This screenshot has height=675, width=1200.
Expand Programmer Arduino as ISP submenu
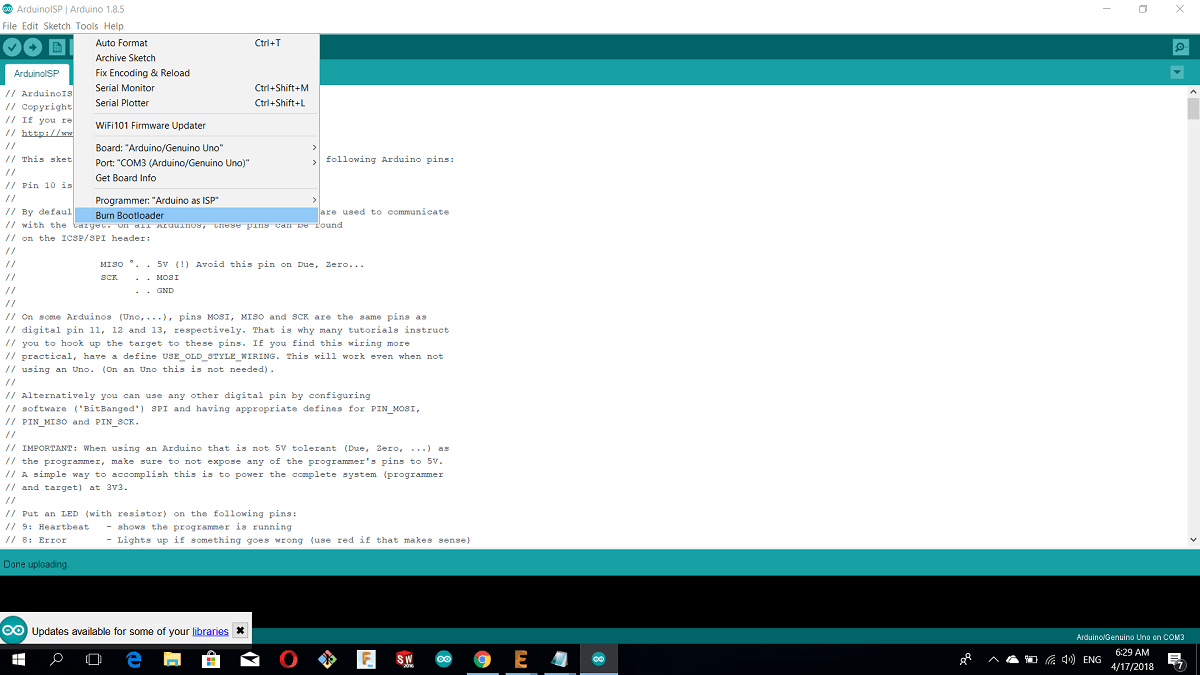click(x=197, y=200)
